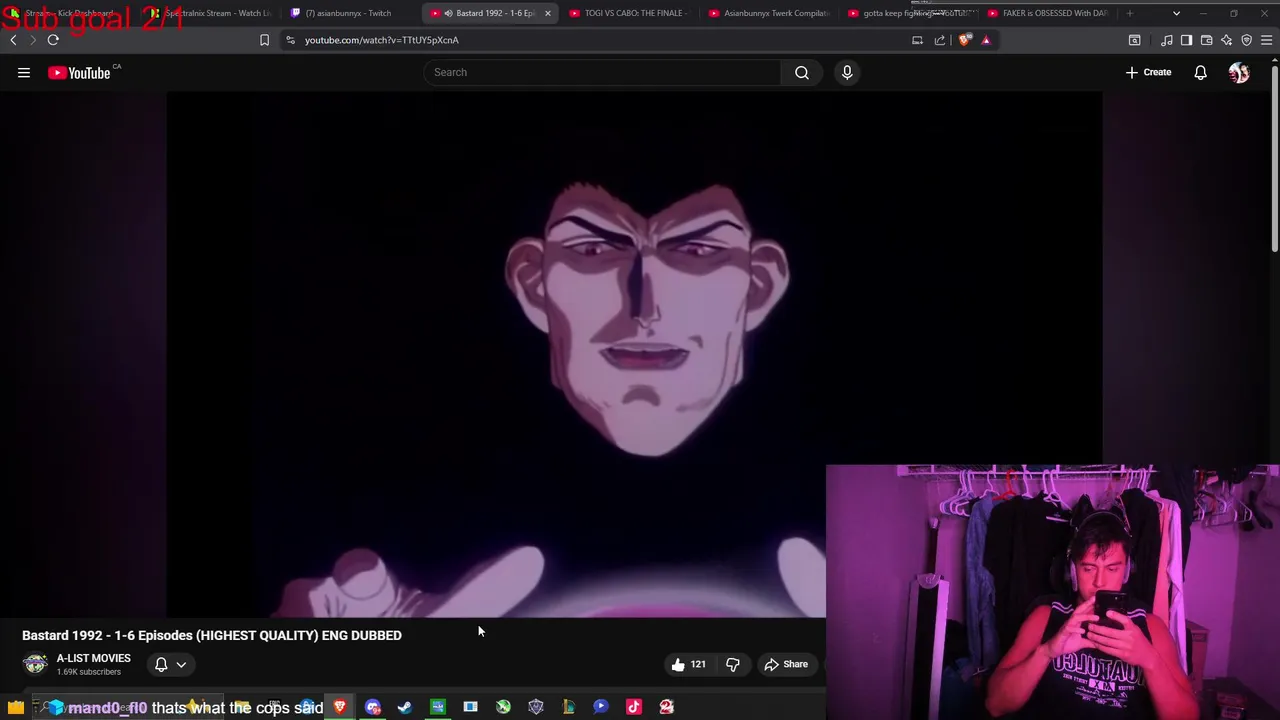
Task: Open Xbox app on the taskbar
Action: 503,707
